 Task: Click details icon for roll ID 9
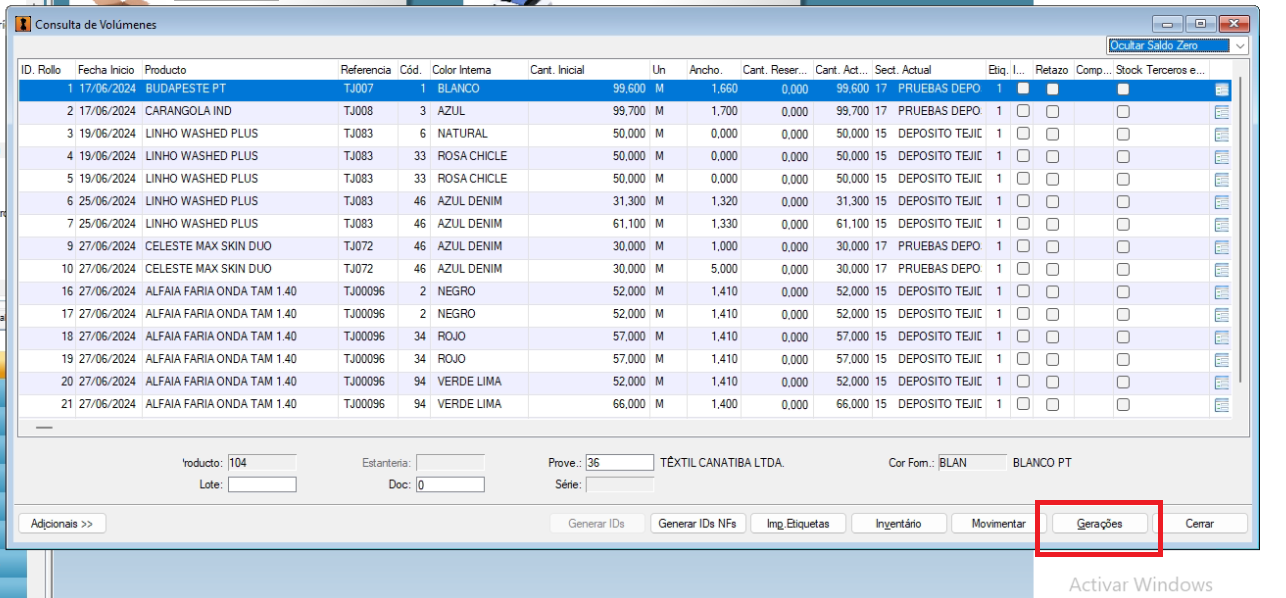1221,247
